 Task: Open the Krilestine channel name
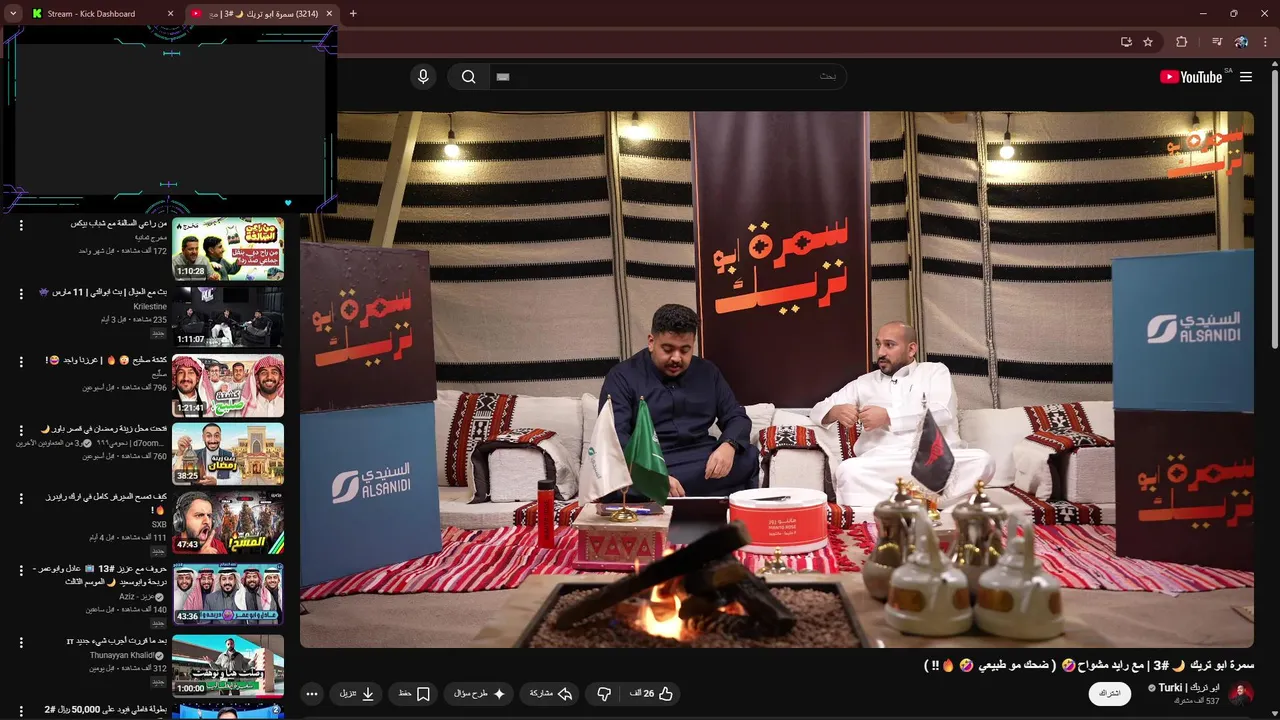[x=150, y=307]
